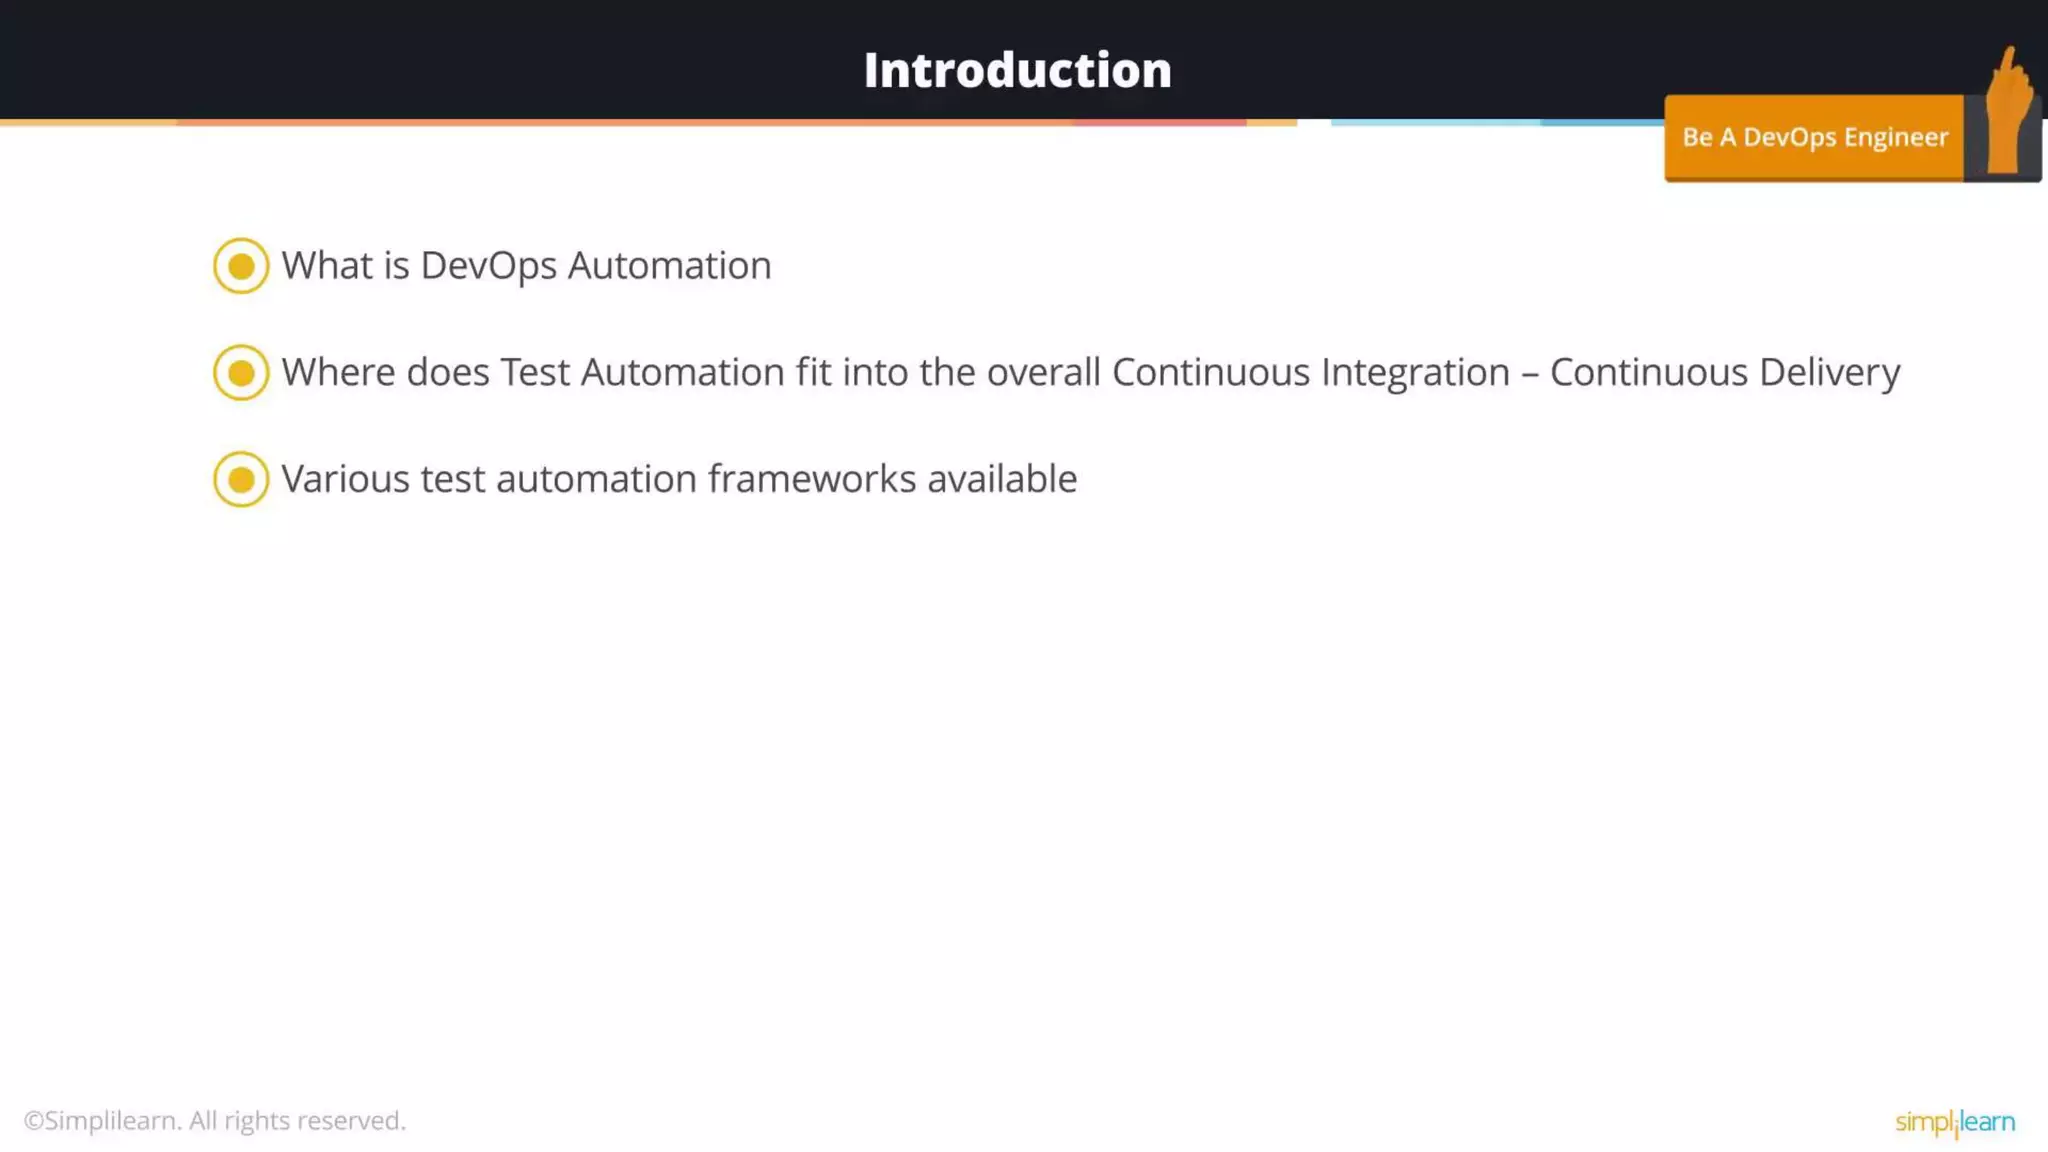Click the light blue segment of header stripe
This screenshot has width=2048, height=1152.
point(1435,122)
